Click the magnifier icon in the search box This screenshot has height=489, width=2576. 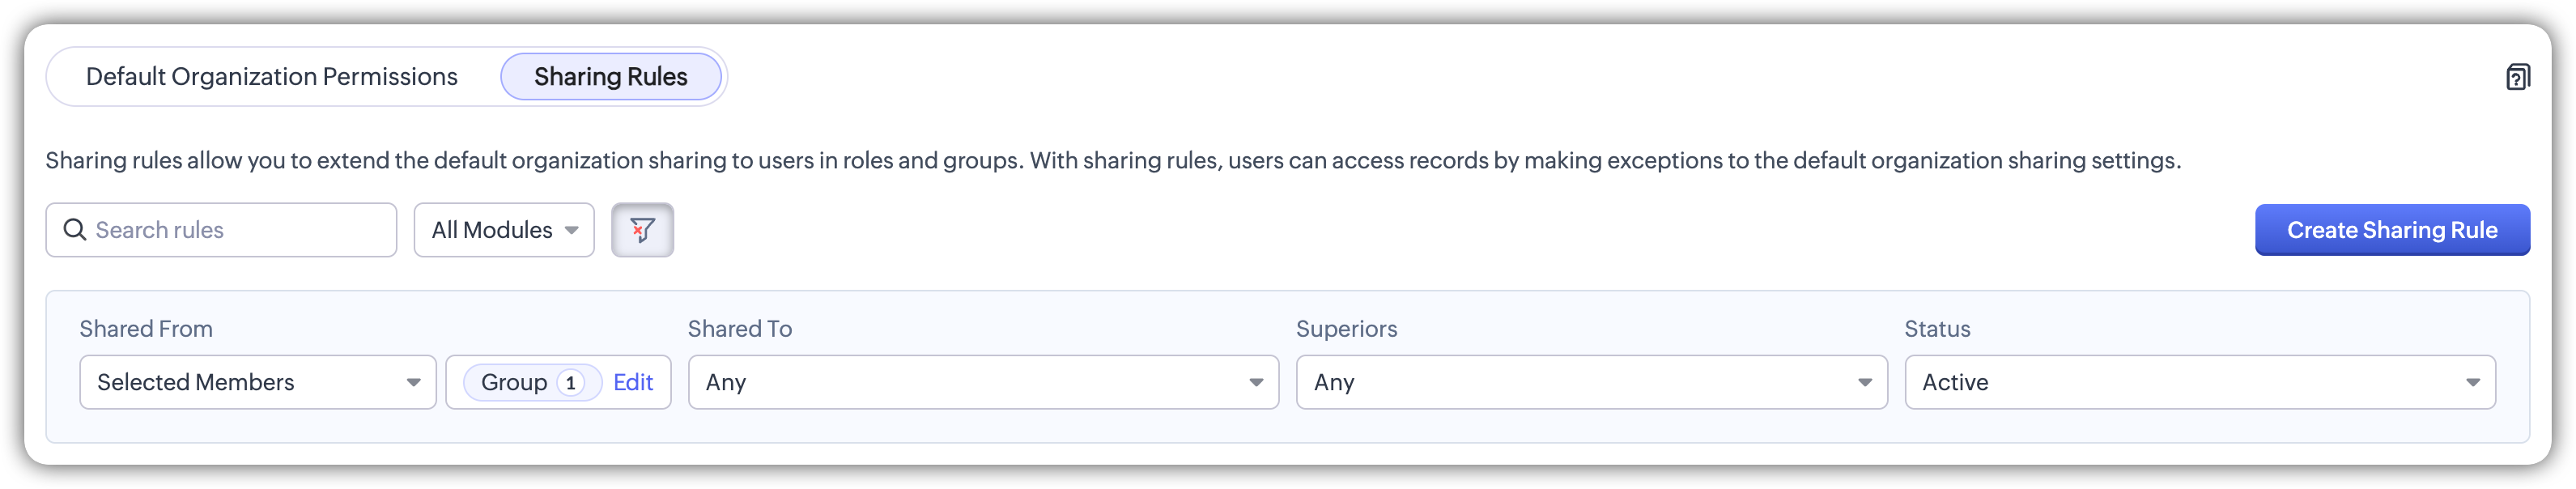74,230
